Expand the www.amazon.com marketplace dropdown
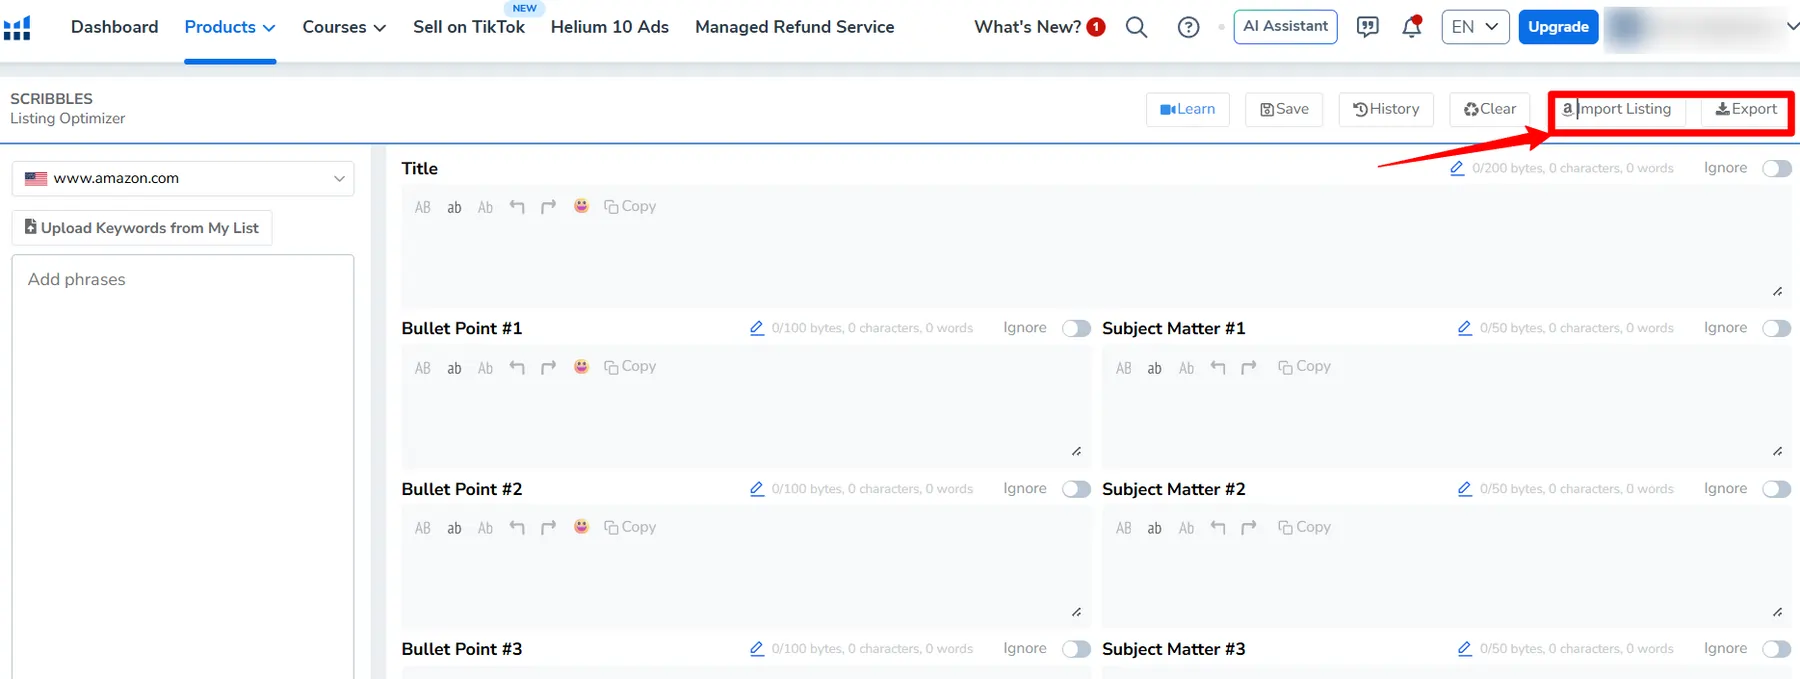 coord(183,178)
